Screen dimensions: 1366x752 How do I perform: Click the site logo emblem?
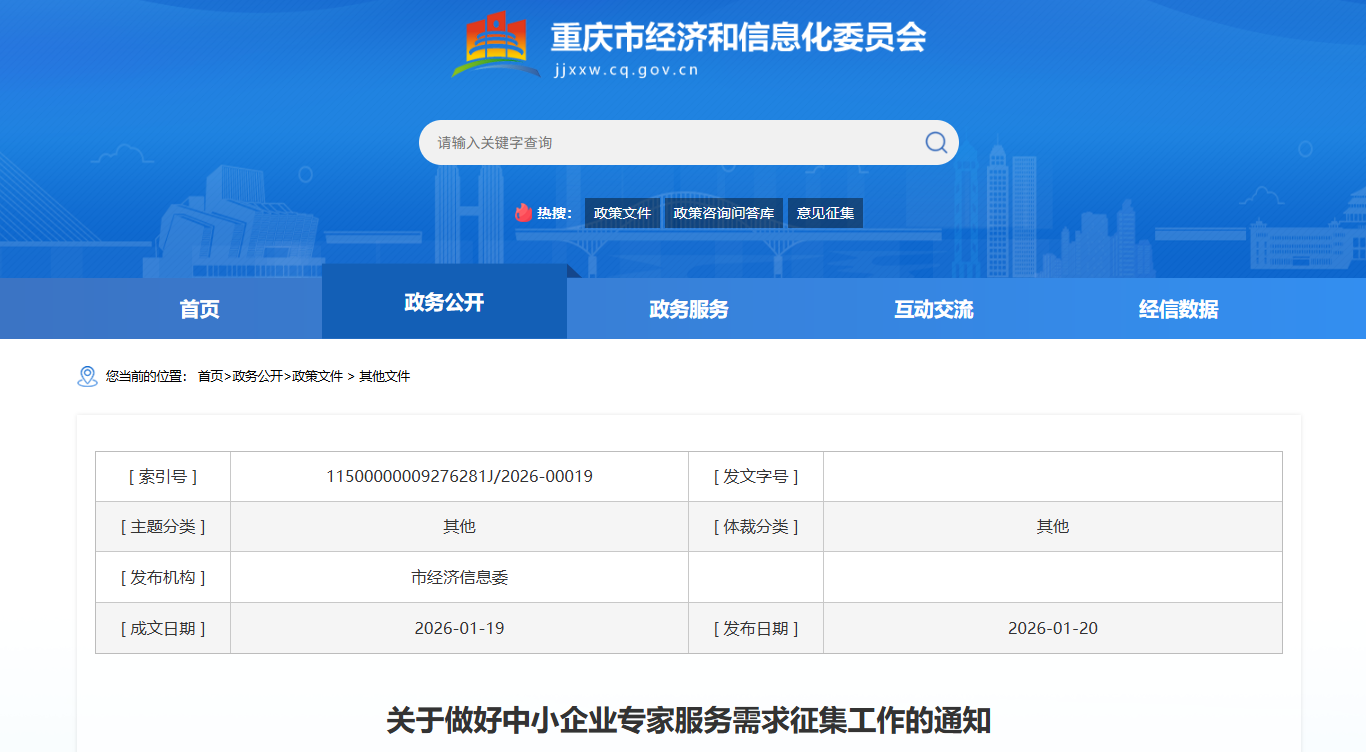point(496,45)
